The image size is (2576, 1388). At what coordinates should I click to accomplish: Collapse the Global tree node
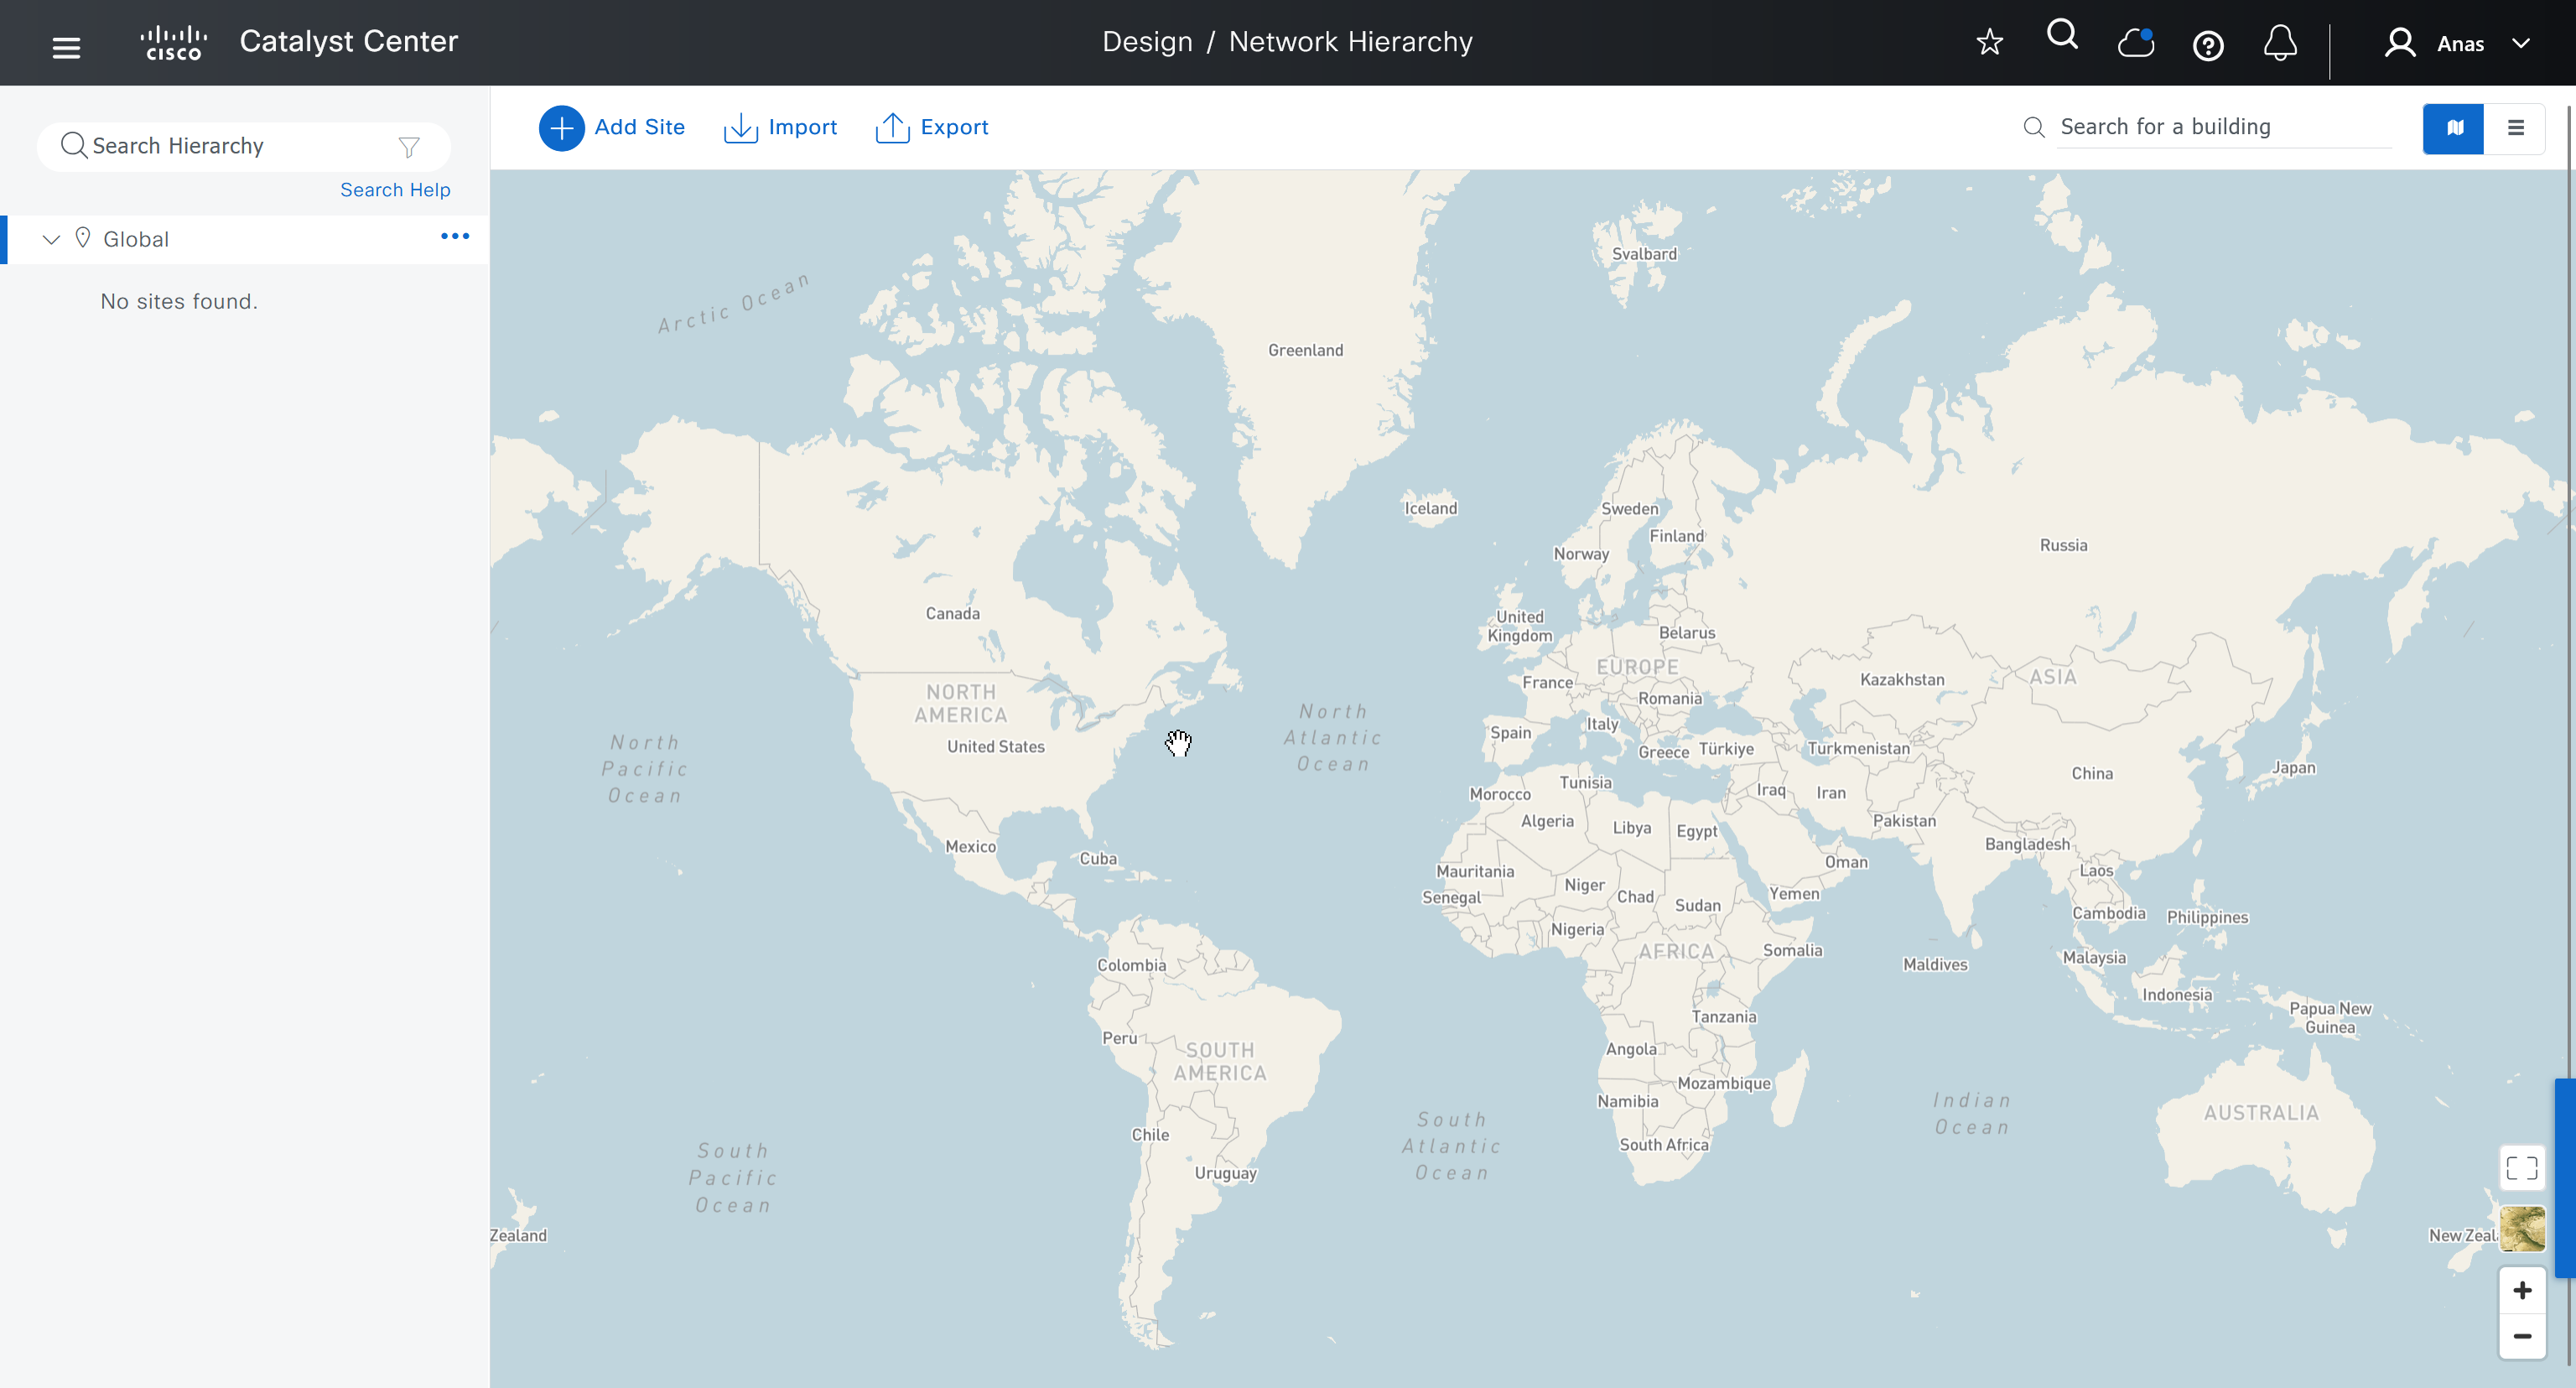[51, 239]
